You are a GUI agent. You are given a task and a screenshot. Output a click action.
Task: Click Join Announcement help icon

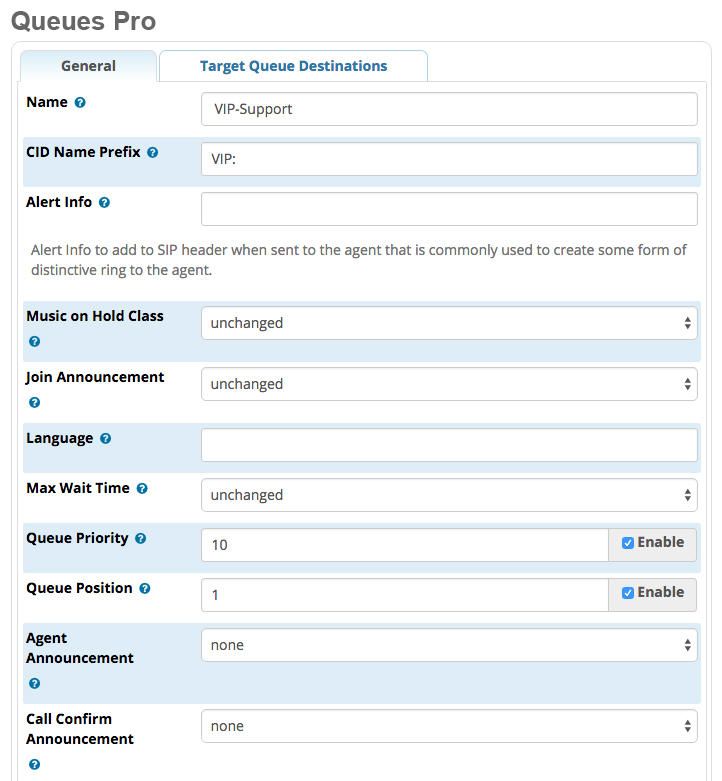[34, 402]
